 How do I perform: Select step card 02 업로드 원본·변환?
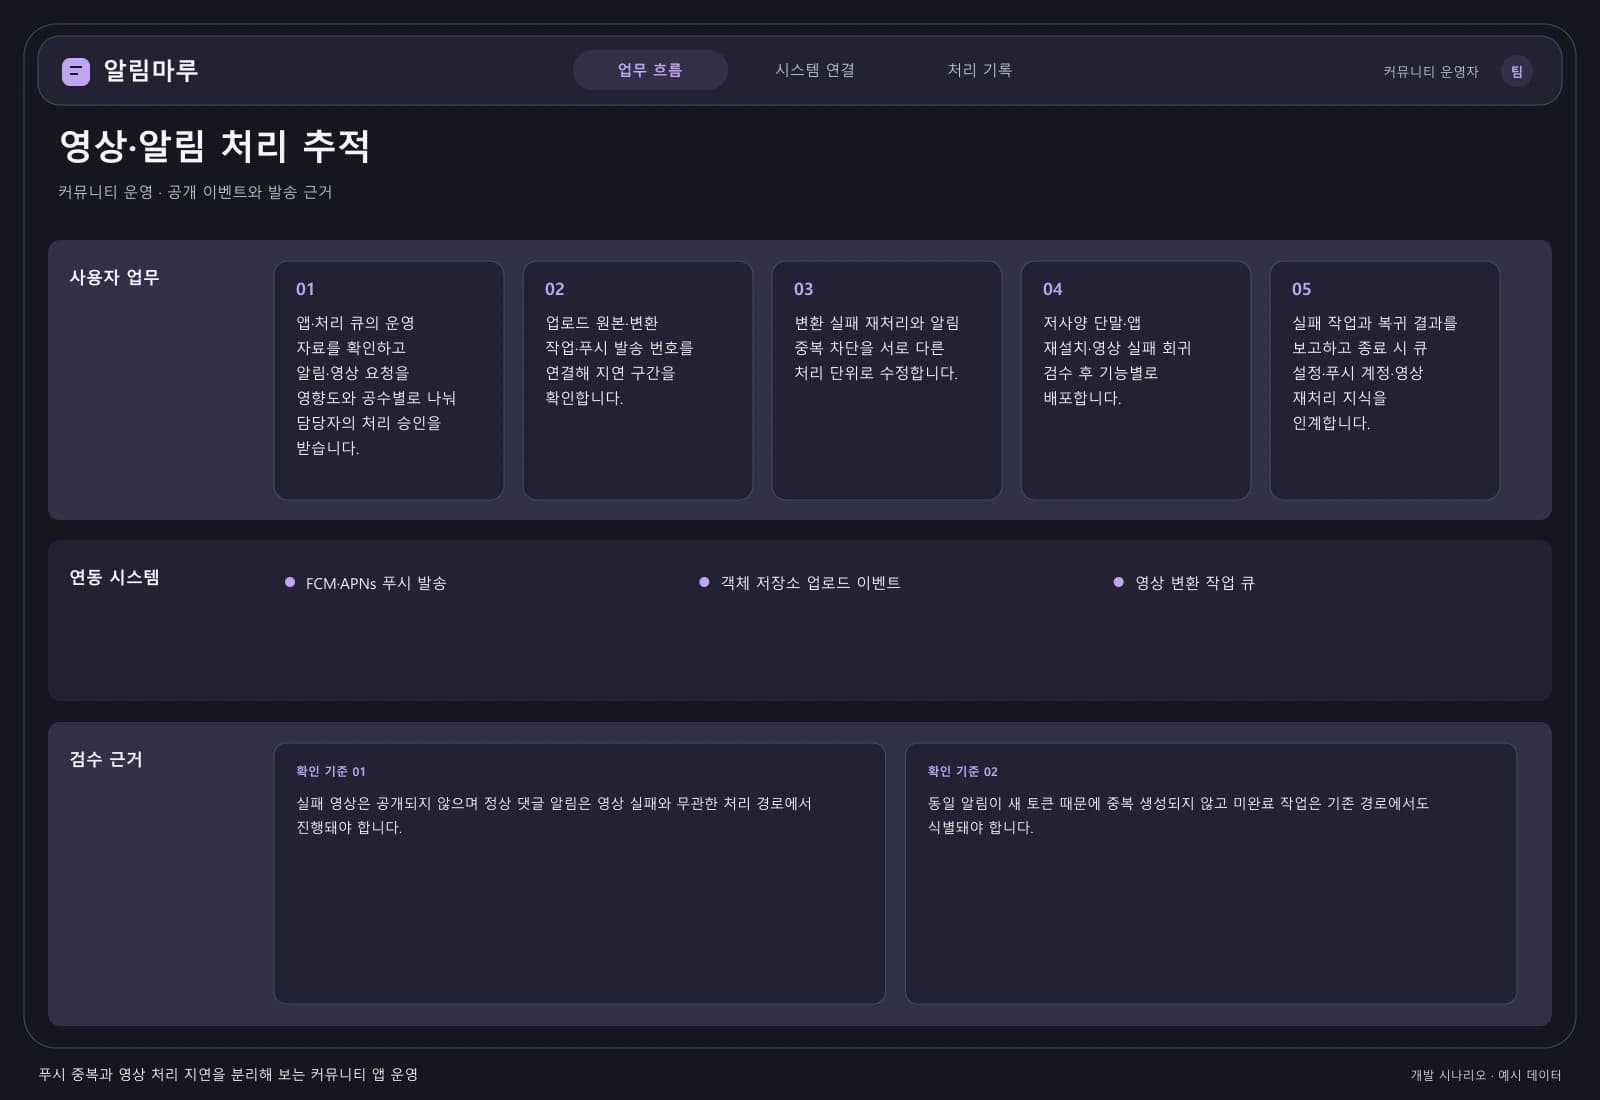[x=638, y=380]
